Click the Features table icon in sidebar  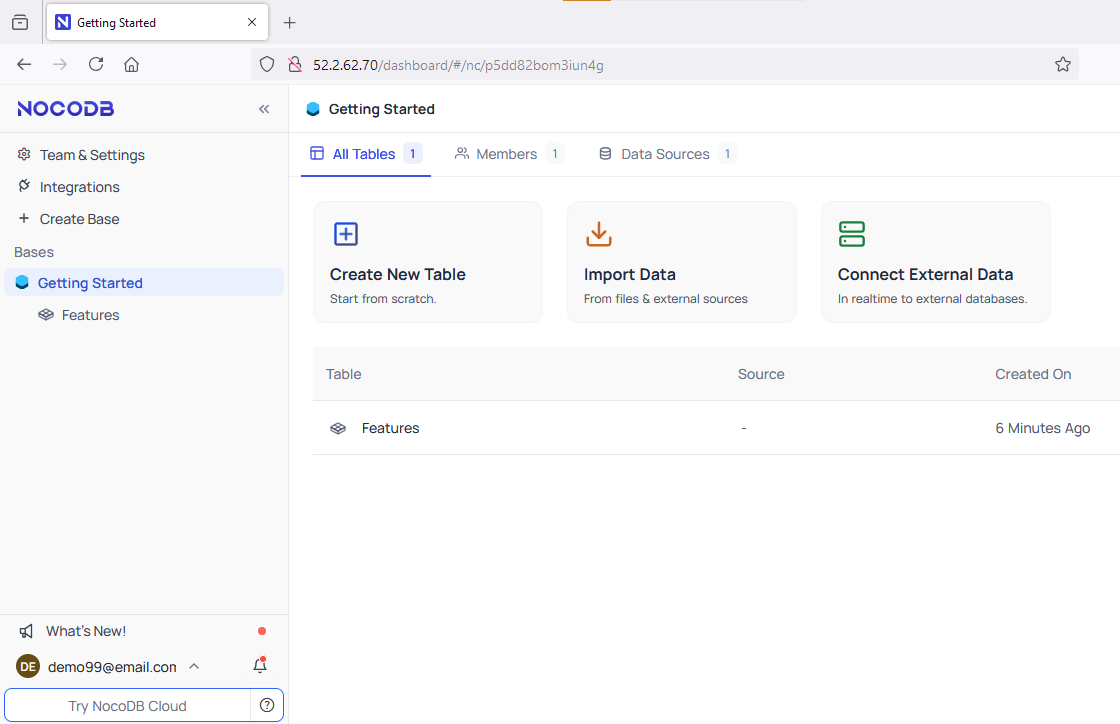pos(46,315)
